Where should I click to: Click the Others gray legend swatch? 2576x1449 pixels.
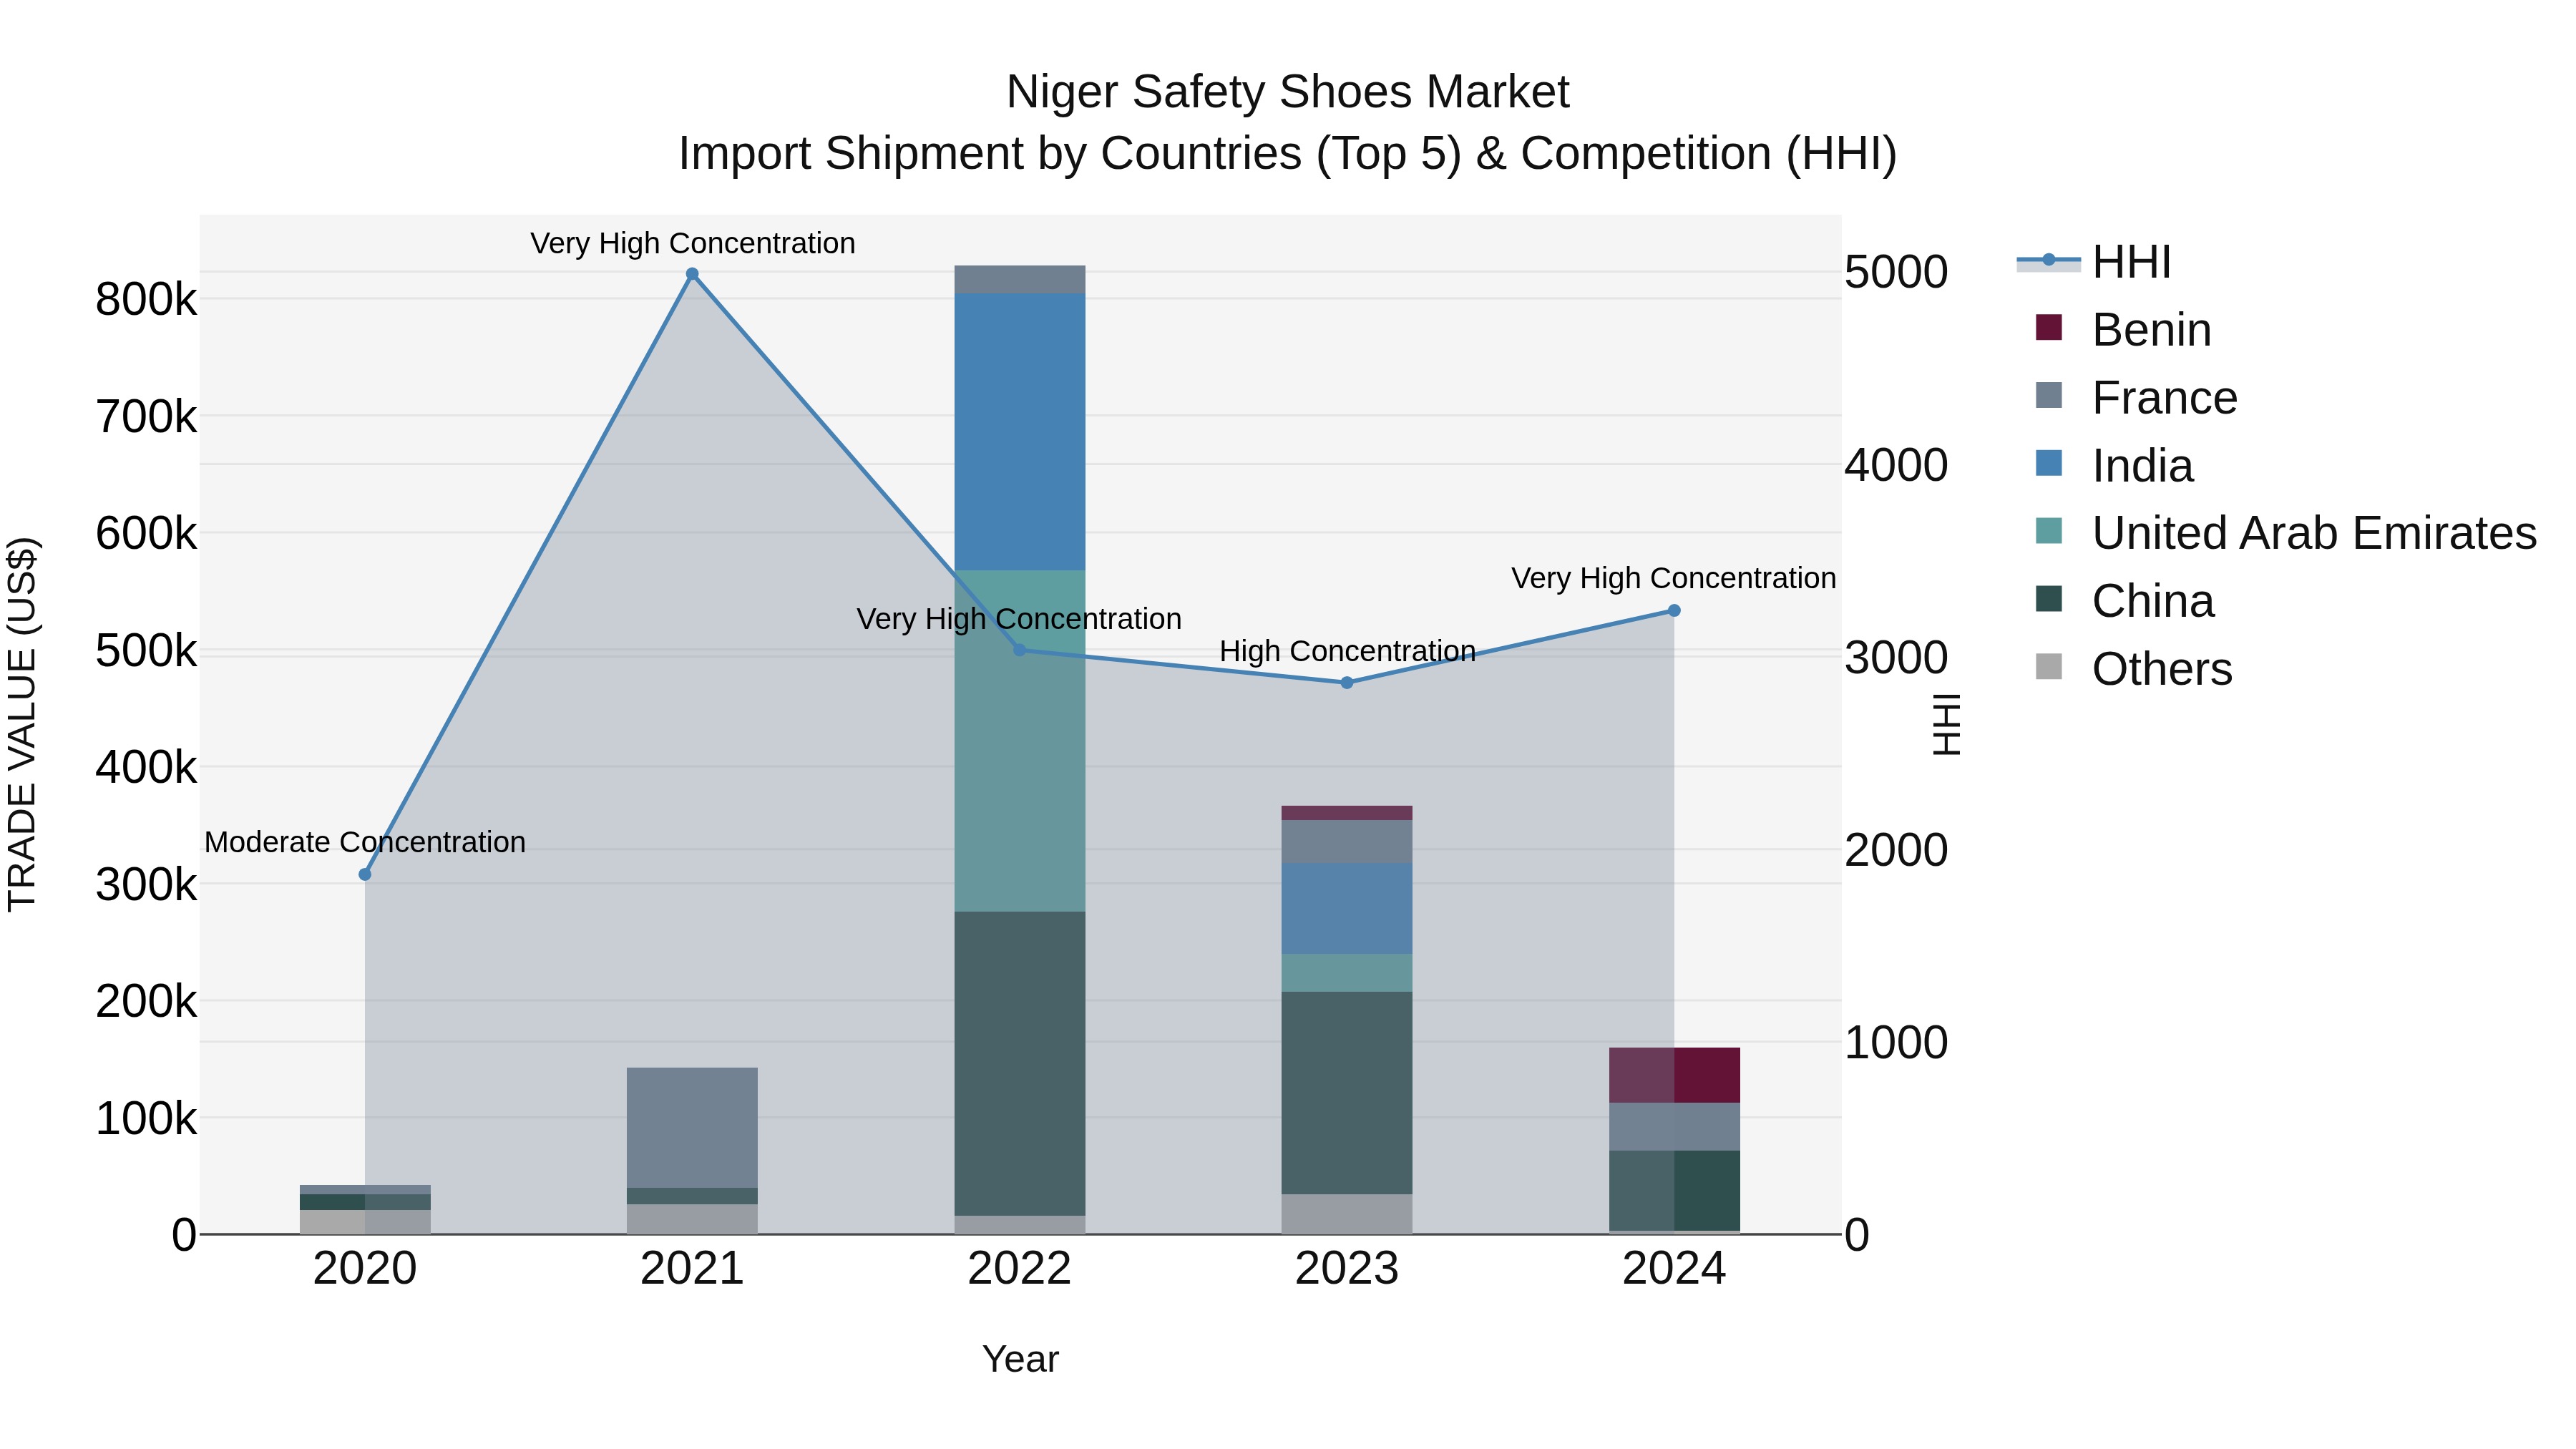[2049, 666]
